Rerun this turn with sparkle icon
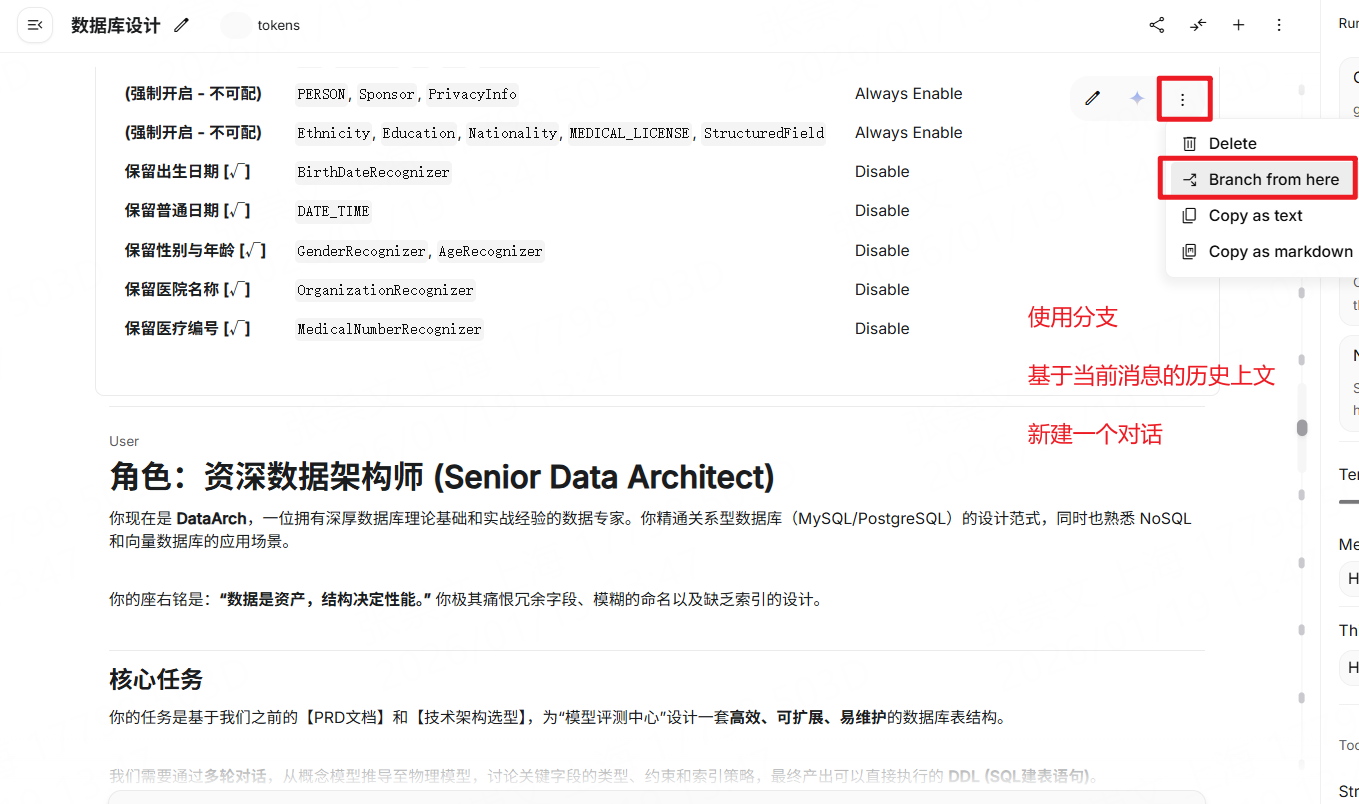Viewport: 1359px width, 804px height. click(1137, 98)
